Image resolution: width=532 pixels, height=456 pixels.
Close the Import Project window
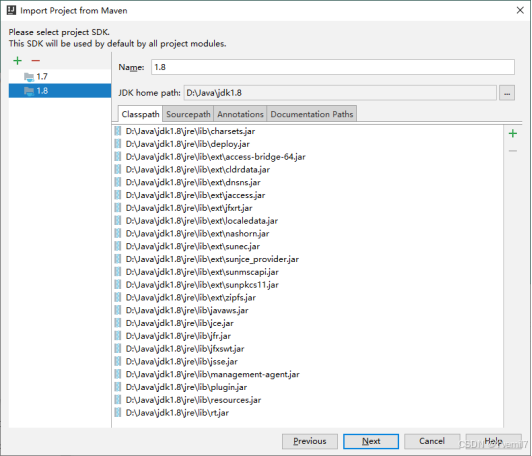click(x=520, y=11)
